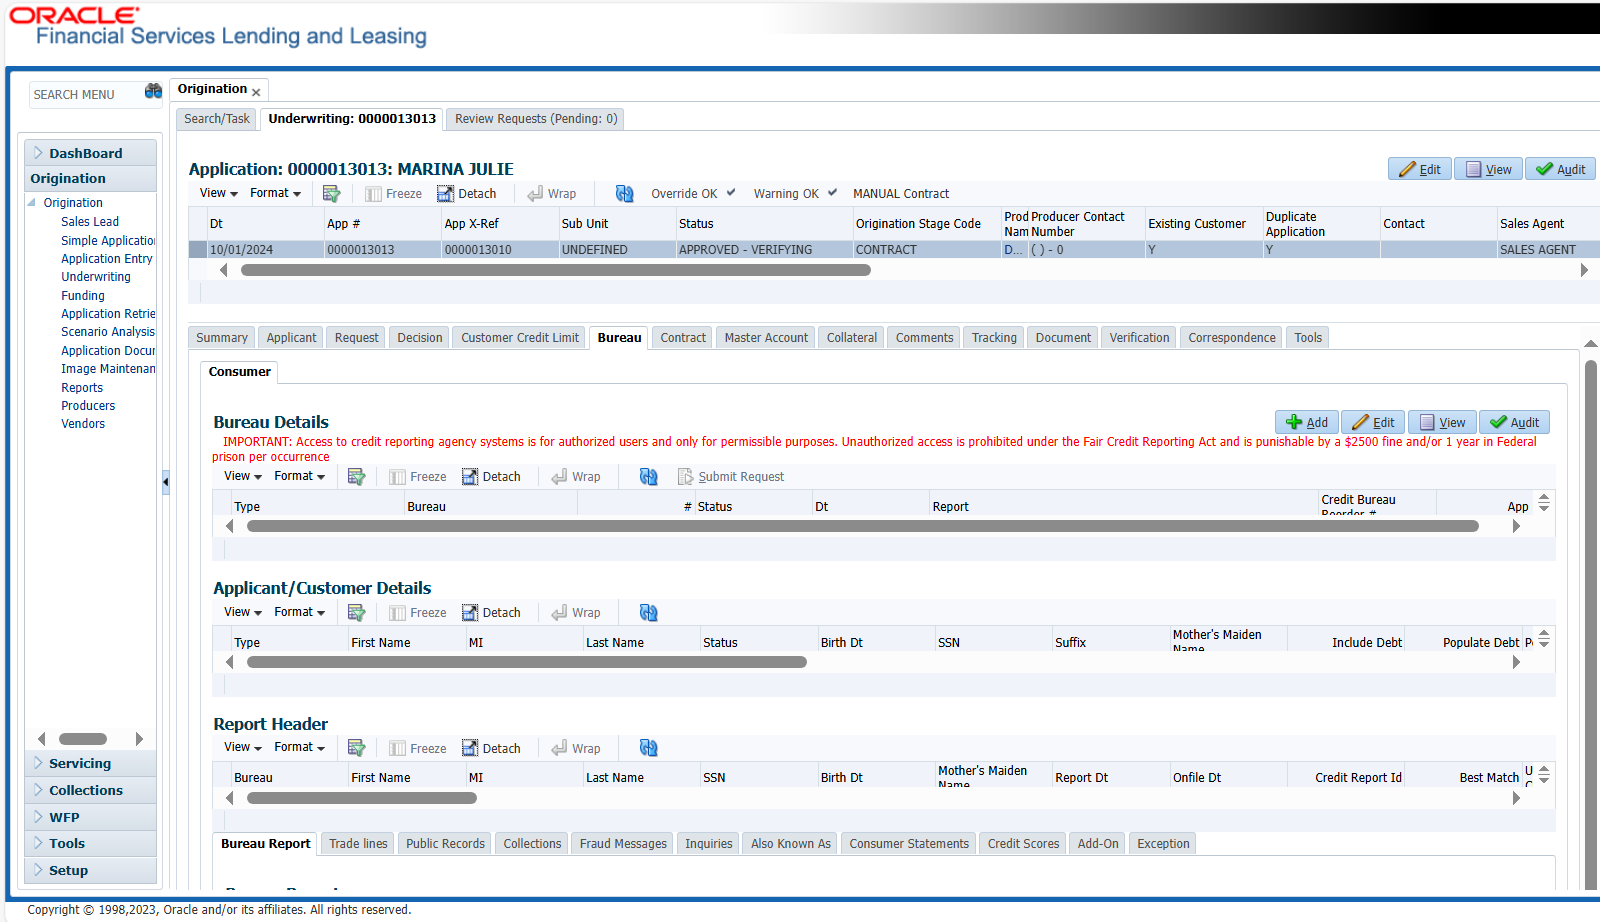The image size is (1600, 922).
Task: Switch to the Search/Task tab
Action: (217, 119)
